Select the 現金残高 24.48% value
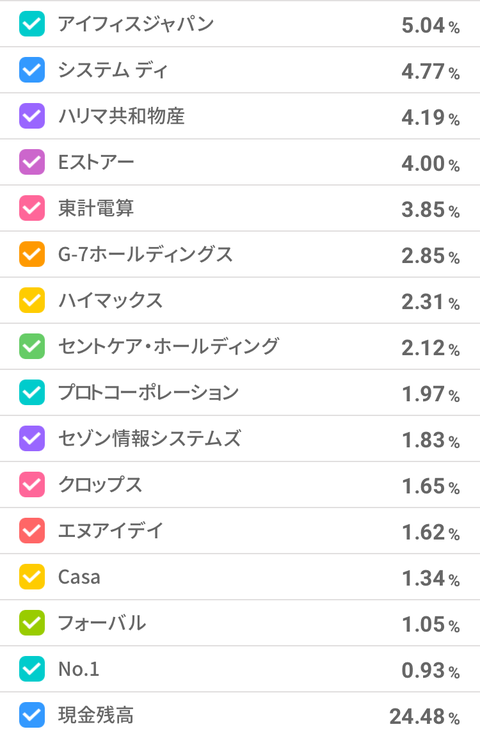480x736 pixels. (x=424, y=716)
